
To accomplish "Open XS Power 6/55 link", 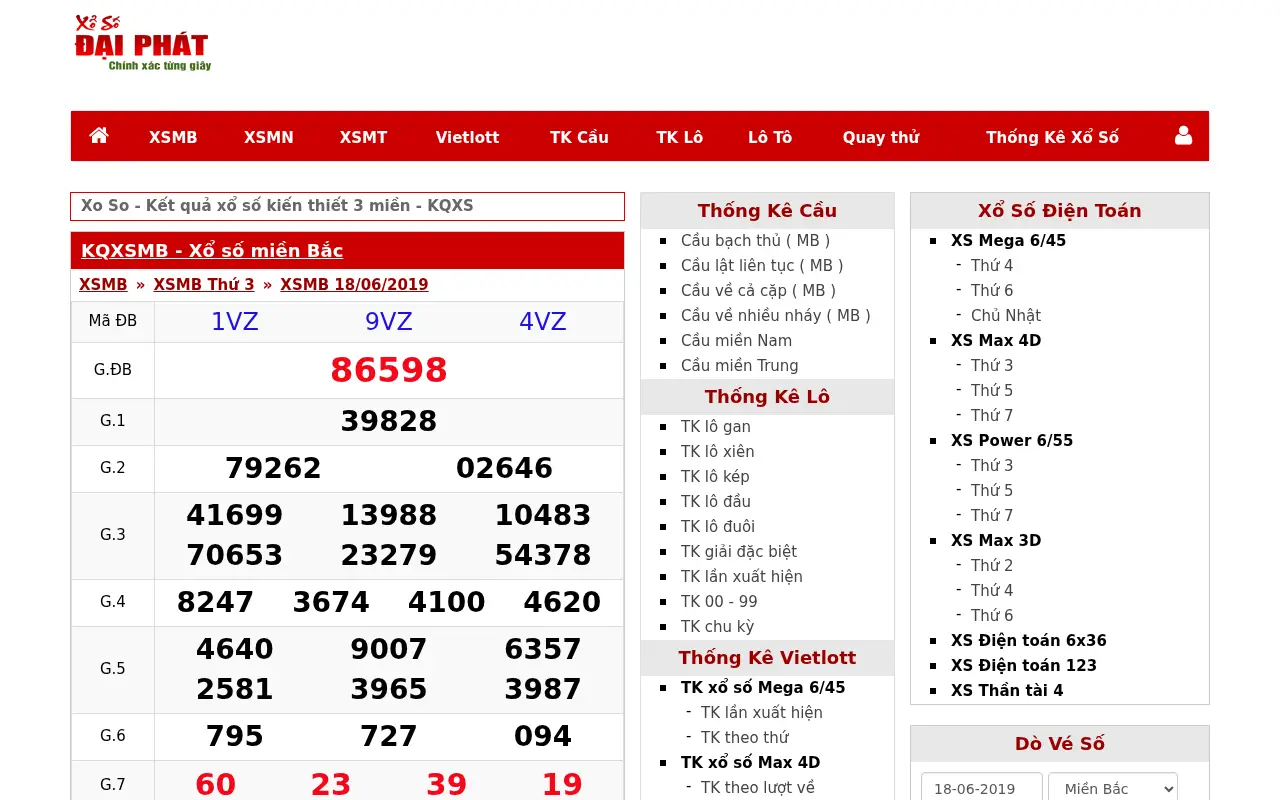I will pos(1011,440).
